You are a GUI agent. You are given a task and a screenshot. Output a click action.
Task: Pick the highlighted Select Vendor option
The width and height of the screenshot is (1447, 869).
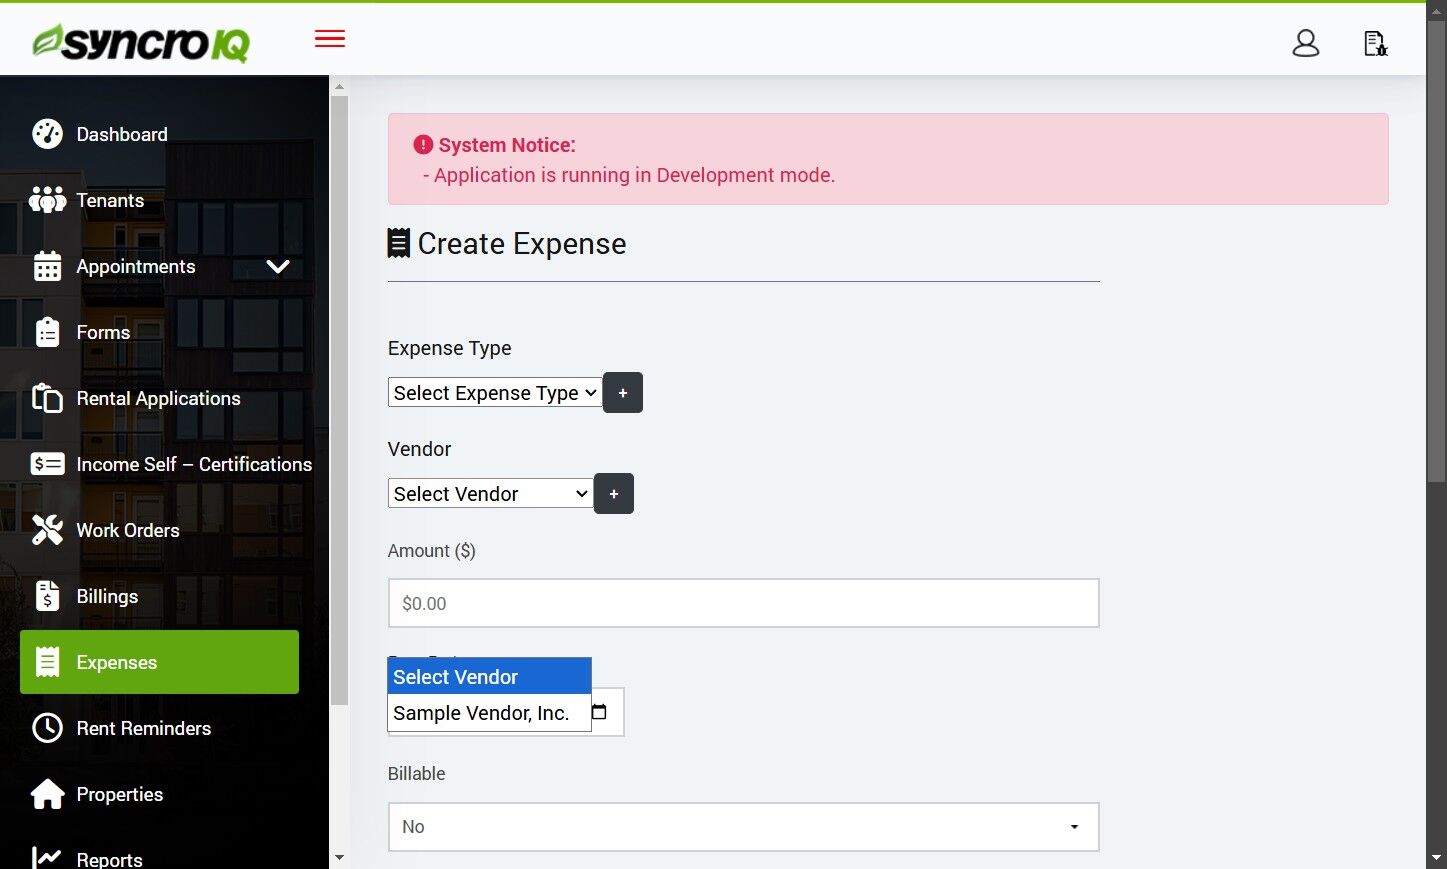click(x=489, y=677)
